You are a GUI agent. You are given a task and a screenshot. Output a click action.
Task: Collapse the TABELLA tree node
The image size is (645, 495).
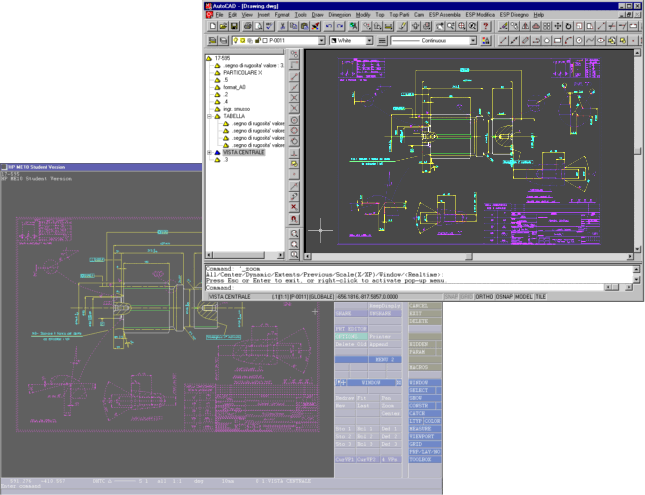click(x=208, y=116)
